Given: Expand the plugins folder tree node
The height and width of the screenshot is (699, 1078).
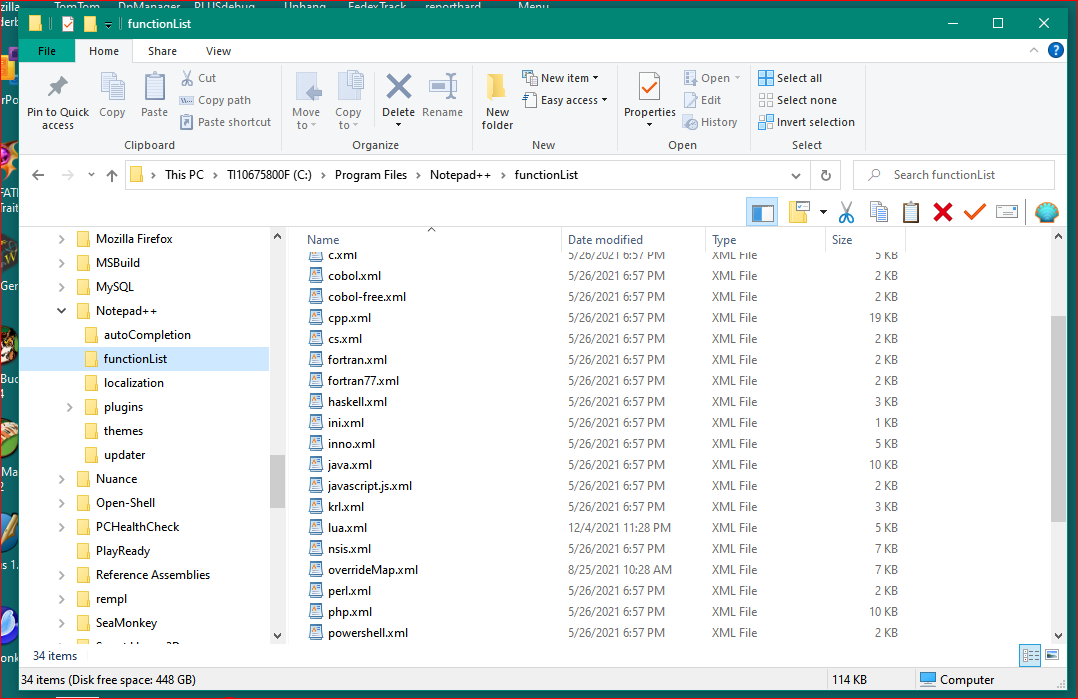Looking at the screenshot, I should [69, 407].
